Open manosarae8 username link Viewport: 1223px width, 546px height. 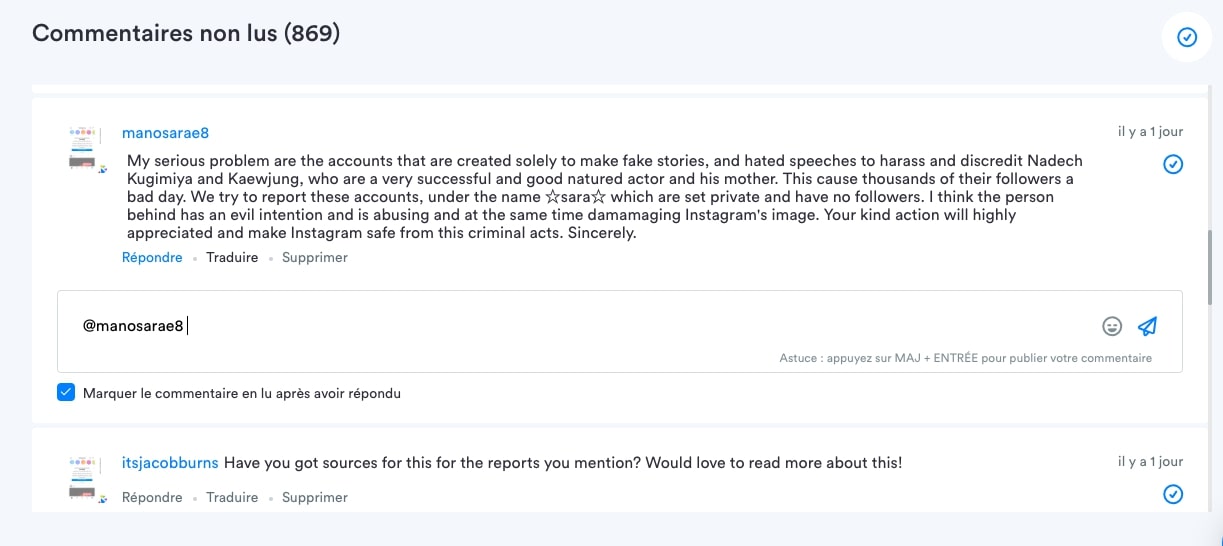[165, 133]
